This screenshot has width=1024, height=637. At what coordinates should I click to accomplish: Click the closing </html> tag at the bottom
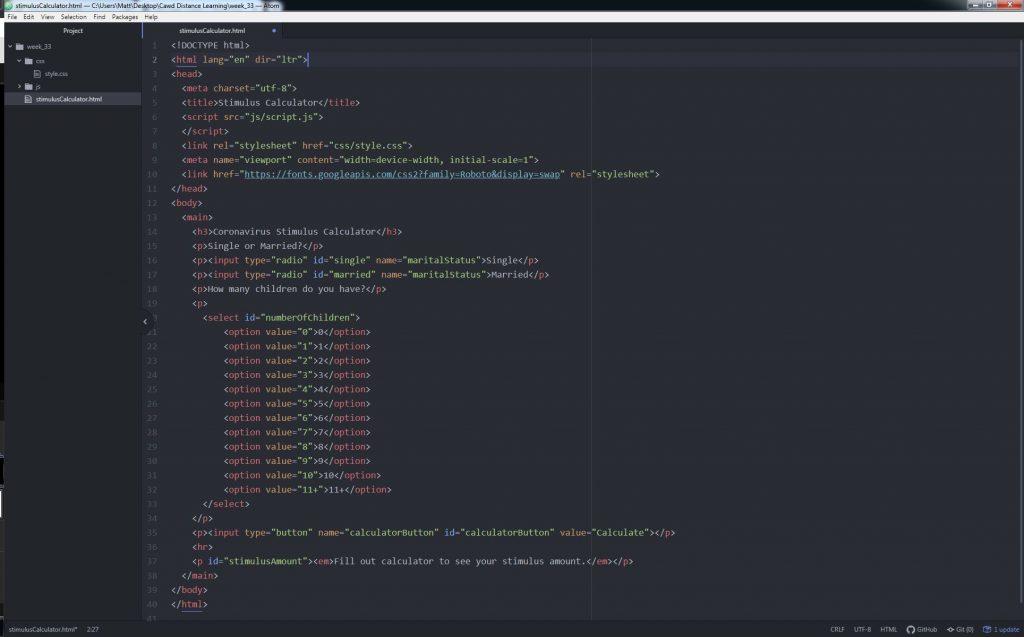189,605
